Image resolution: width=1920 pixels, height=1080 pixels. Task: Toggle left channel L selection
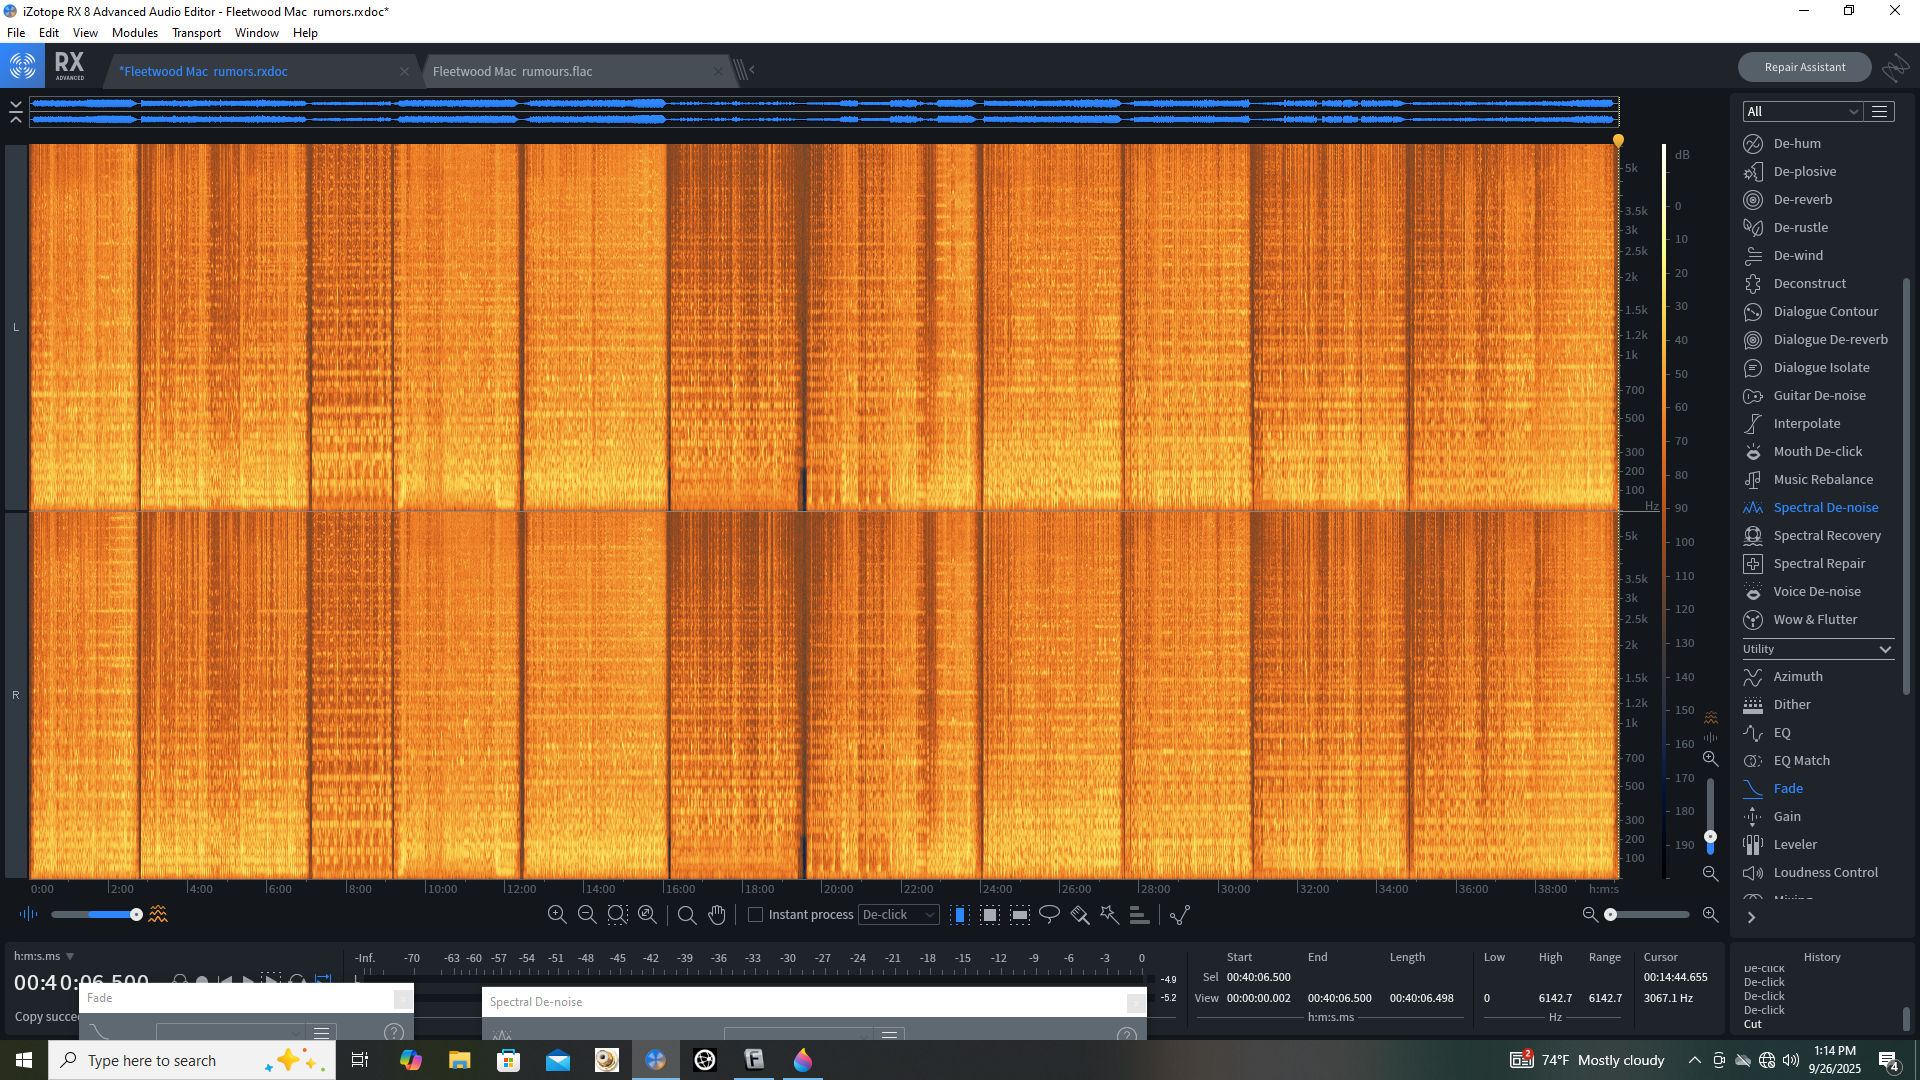click(16, 327)
